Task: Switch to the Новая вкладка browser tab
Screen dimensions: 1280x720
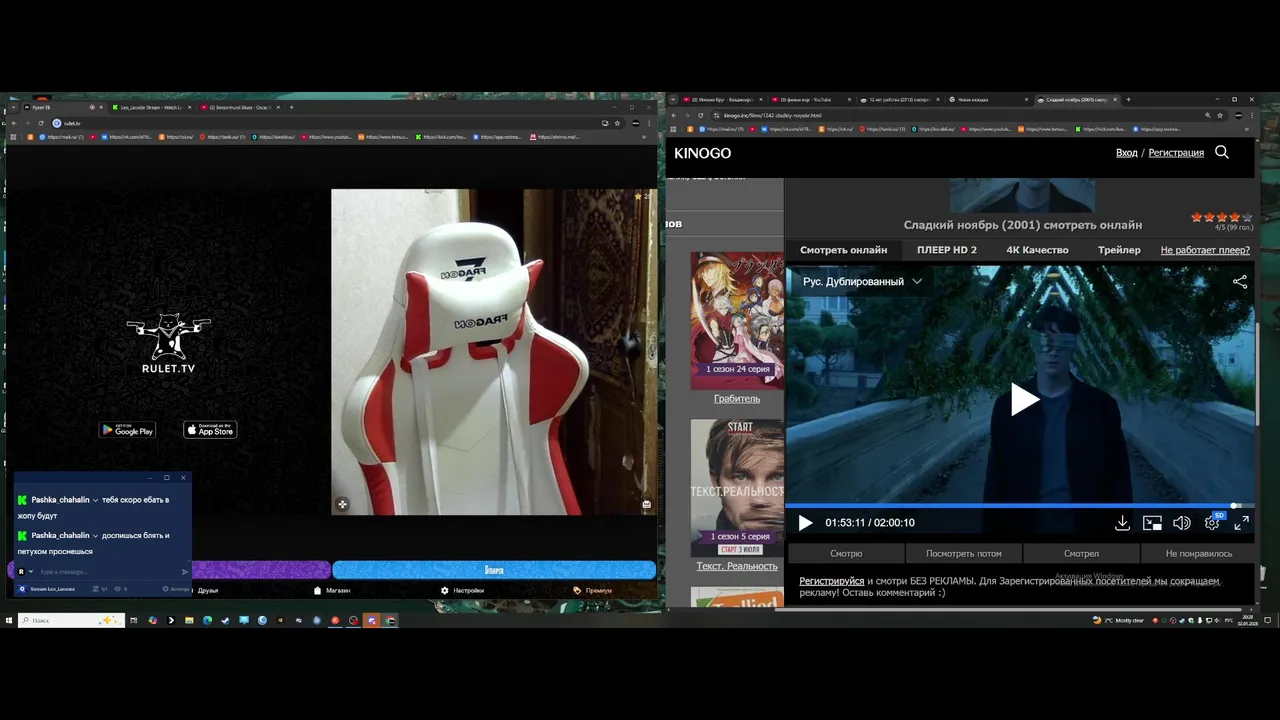Action: pyautogui.click(x=988, y=100)
